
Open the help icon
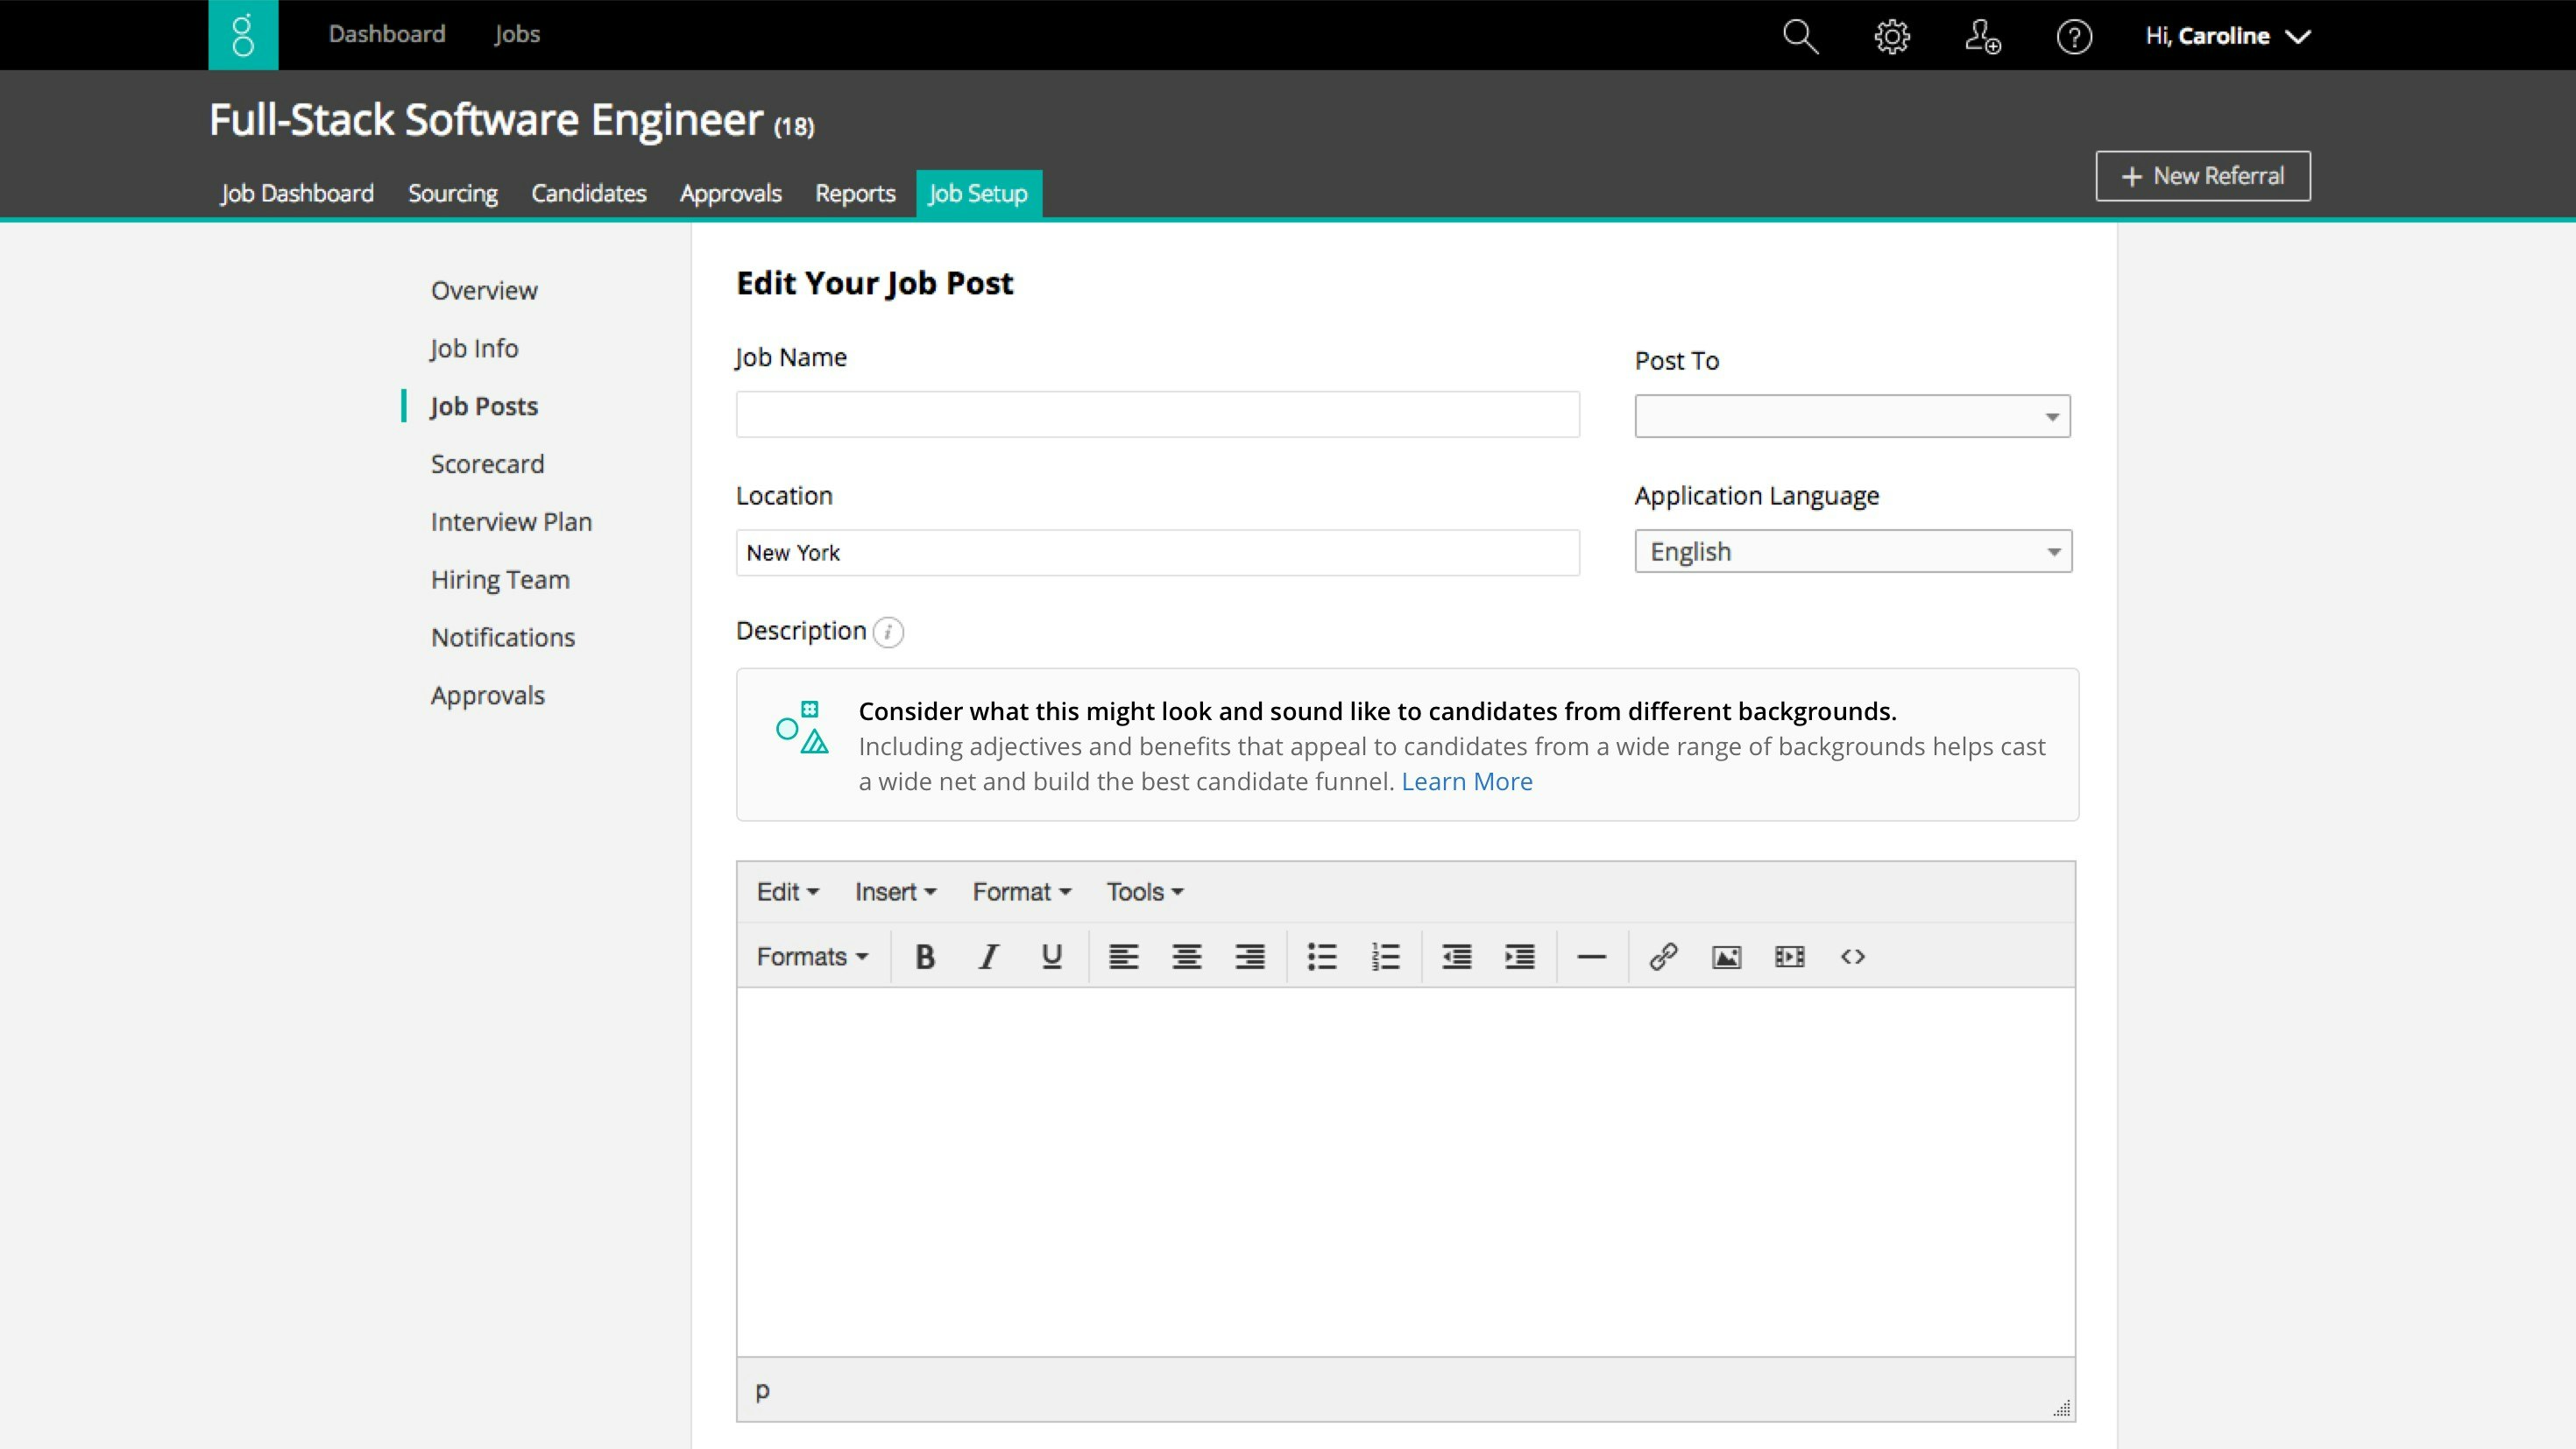click(2074, 36)
